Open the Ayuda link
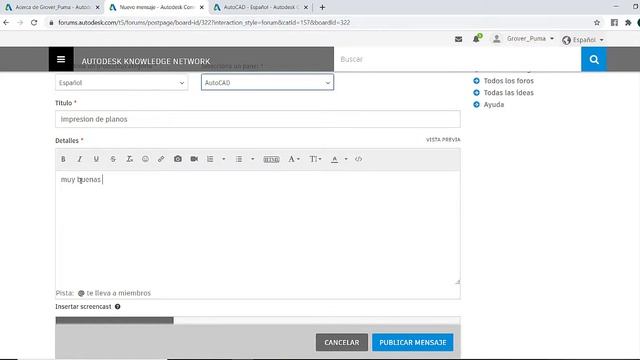Screen dimensions: 640x360 pyautogui.click(x=494, y=104)
